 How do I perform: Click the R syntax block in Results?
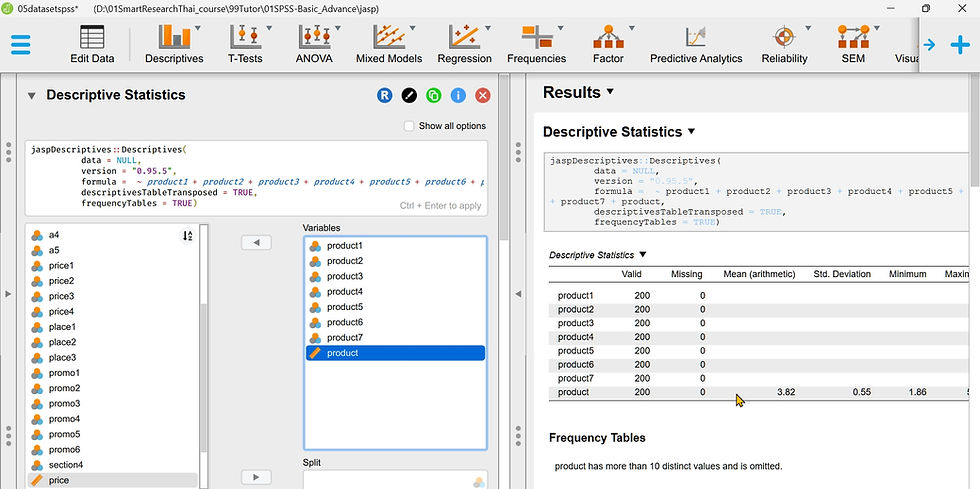coord(756,191)
